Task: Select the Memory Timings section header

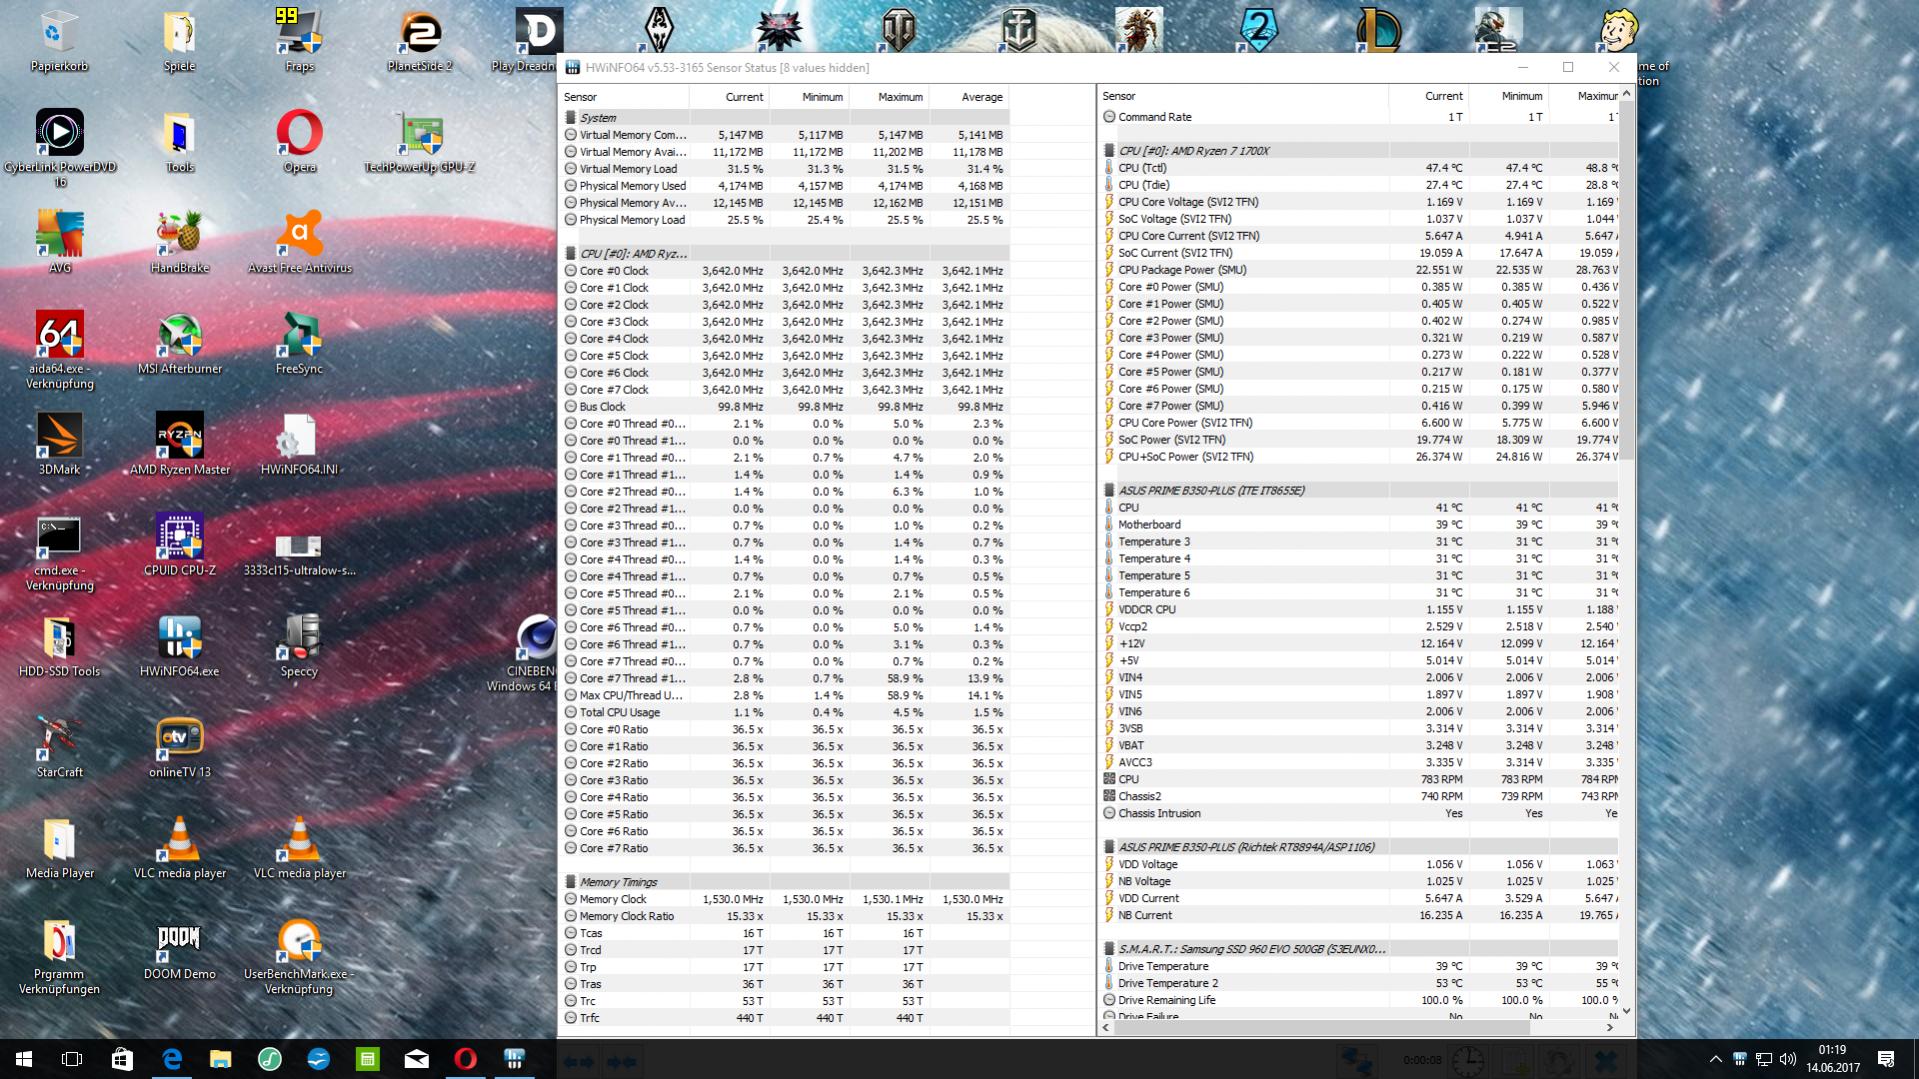Action: [785, 882]
